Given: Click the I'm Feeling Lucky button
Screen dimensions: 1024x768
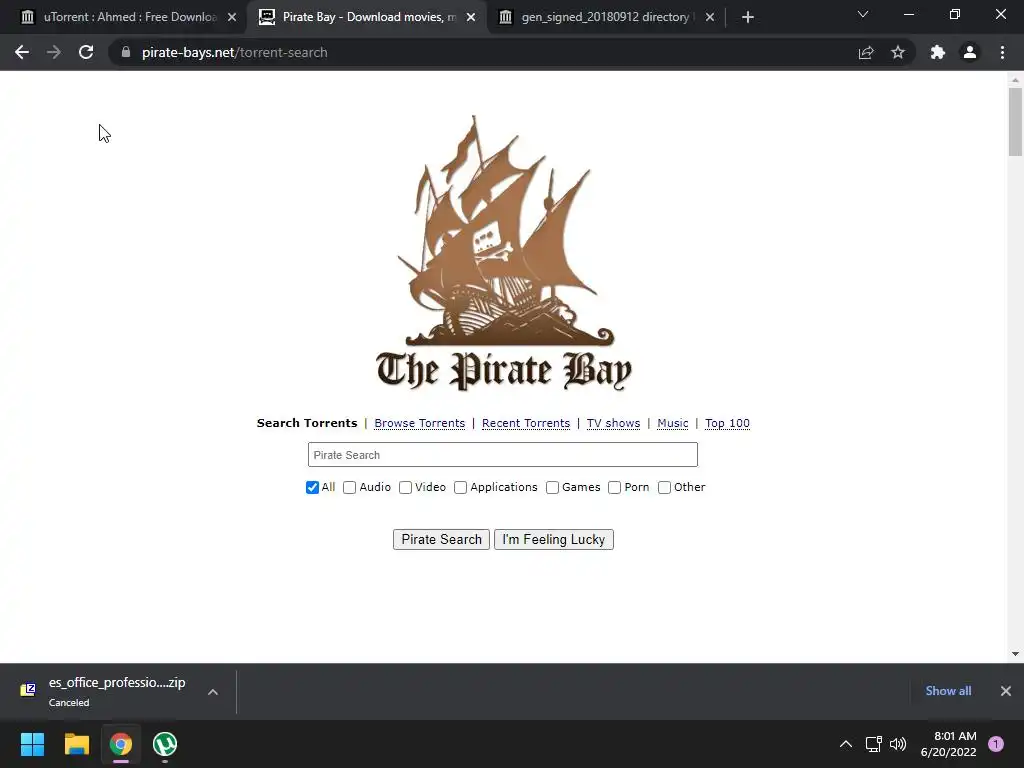Looking at the screenshot, I should tap(554, 539).
